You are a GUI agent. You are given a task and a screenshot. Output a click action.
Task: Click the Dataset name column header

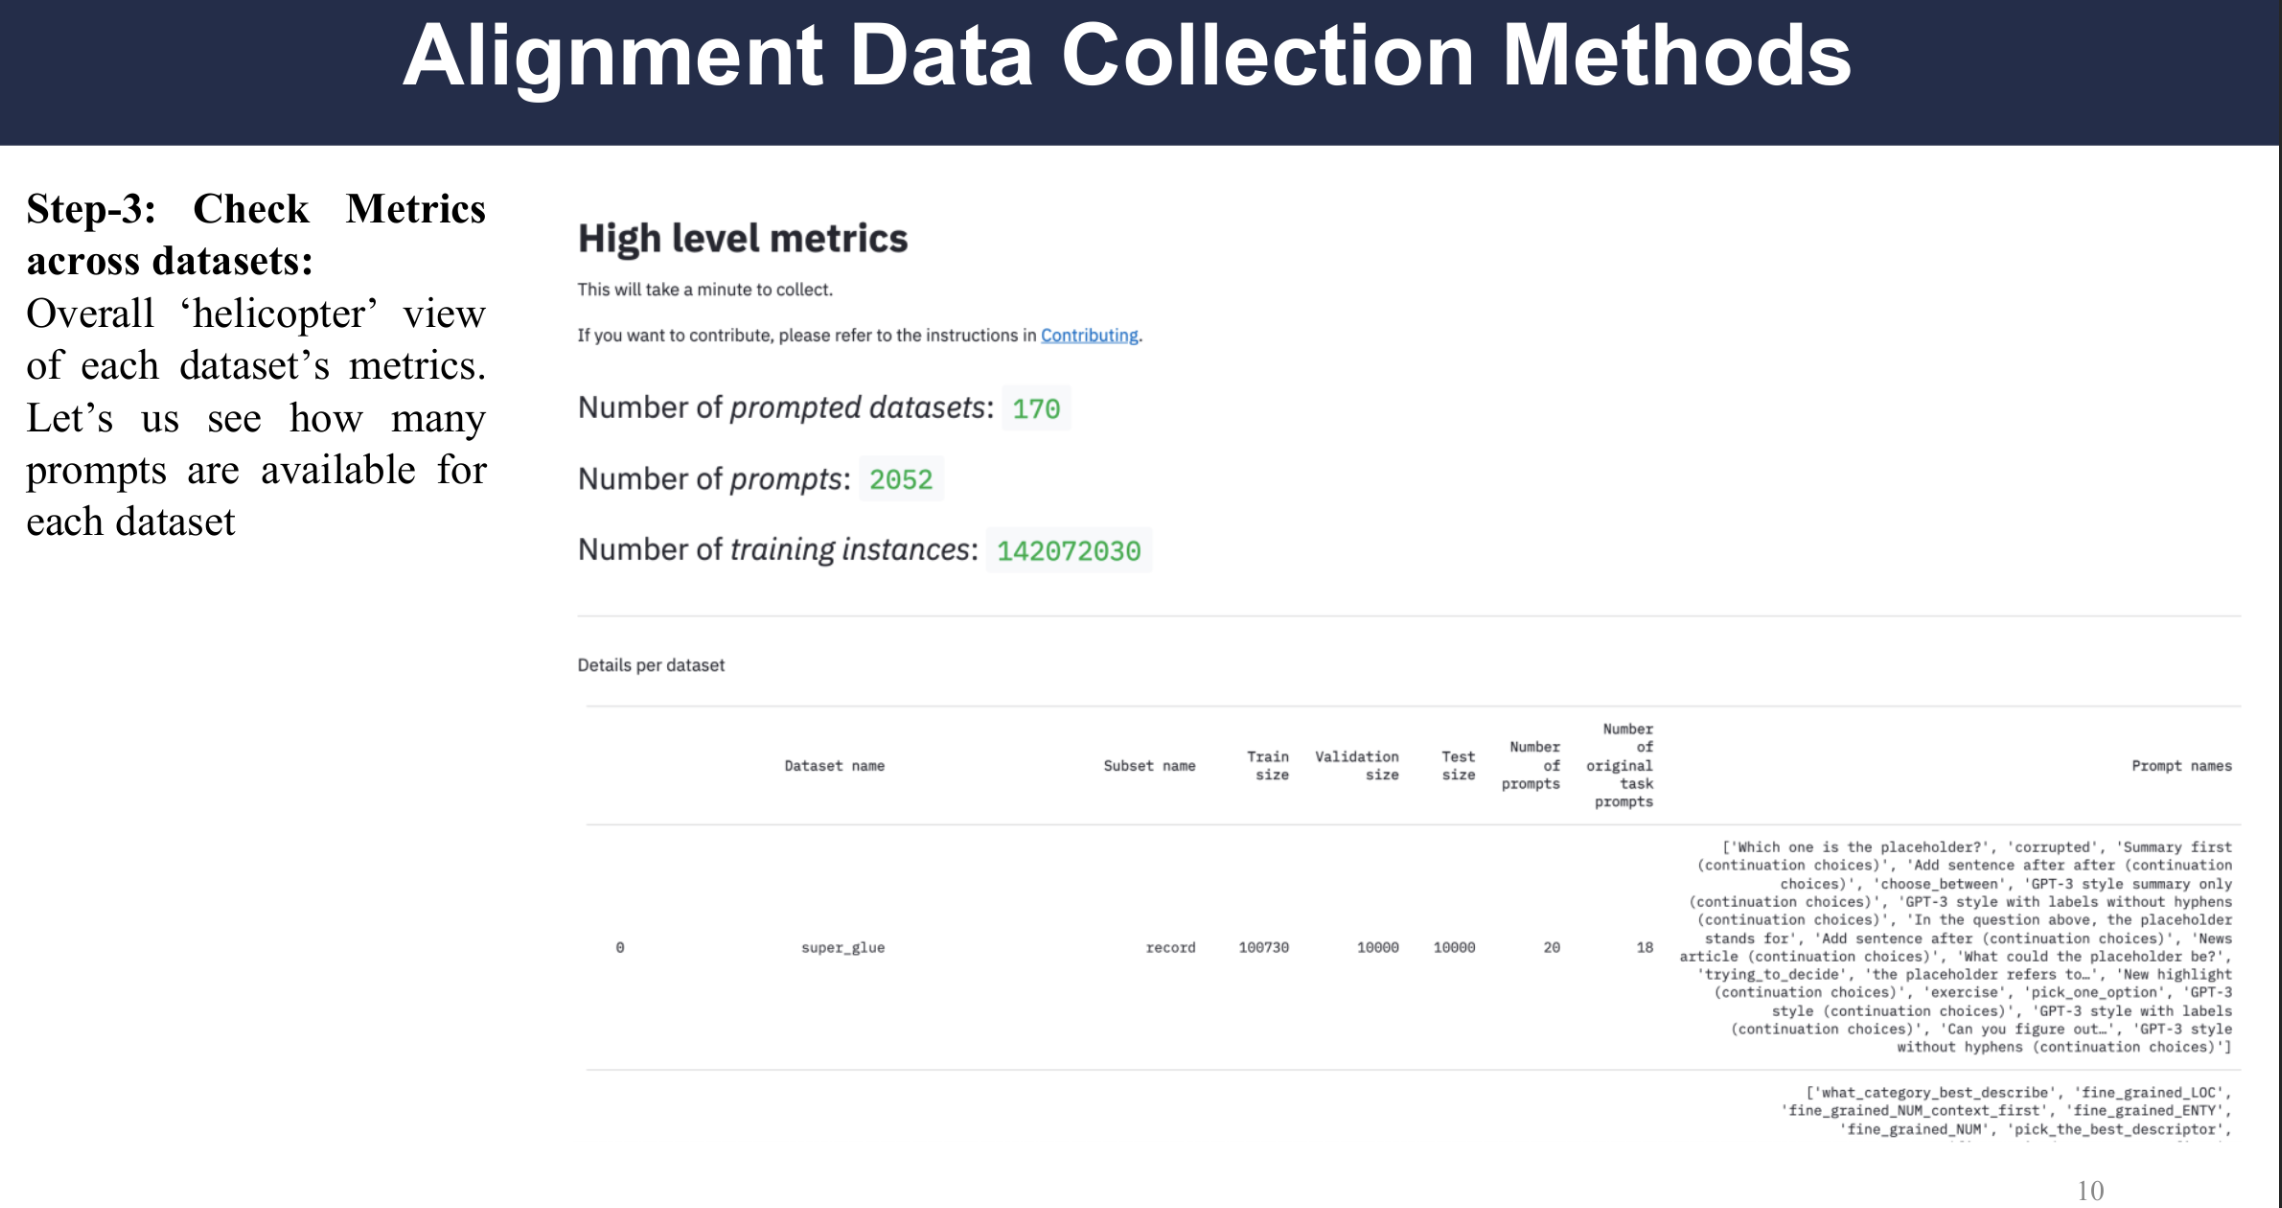(x=834, y=766)
